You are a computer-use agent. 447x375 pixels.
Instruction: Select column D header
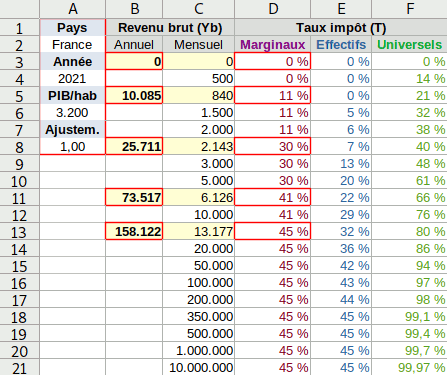tap(273, 9)
